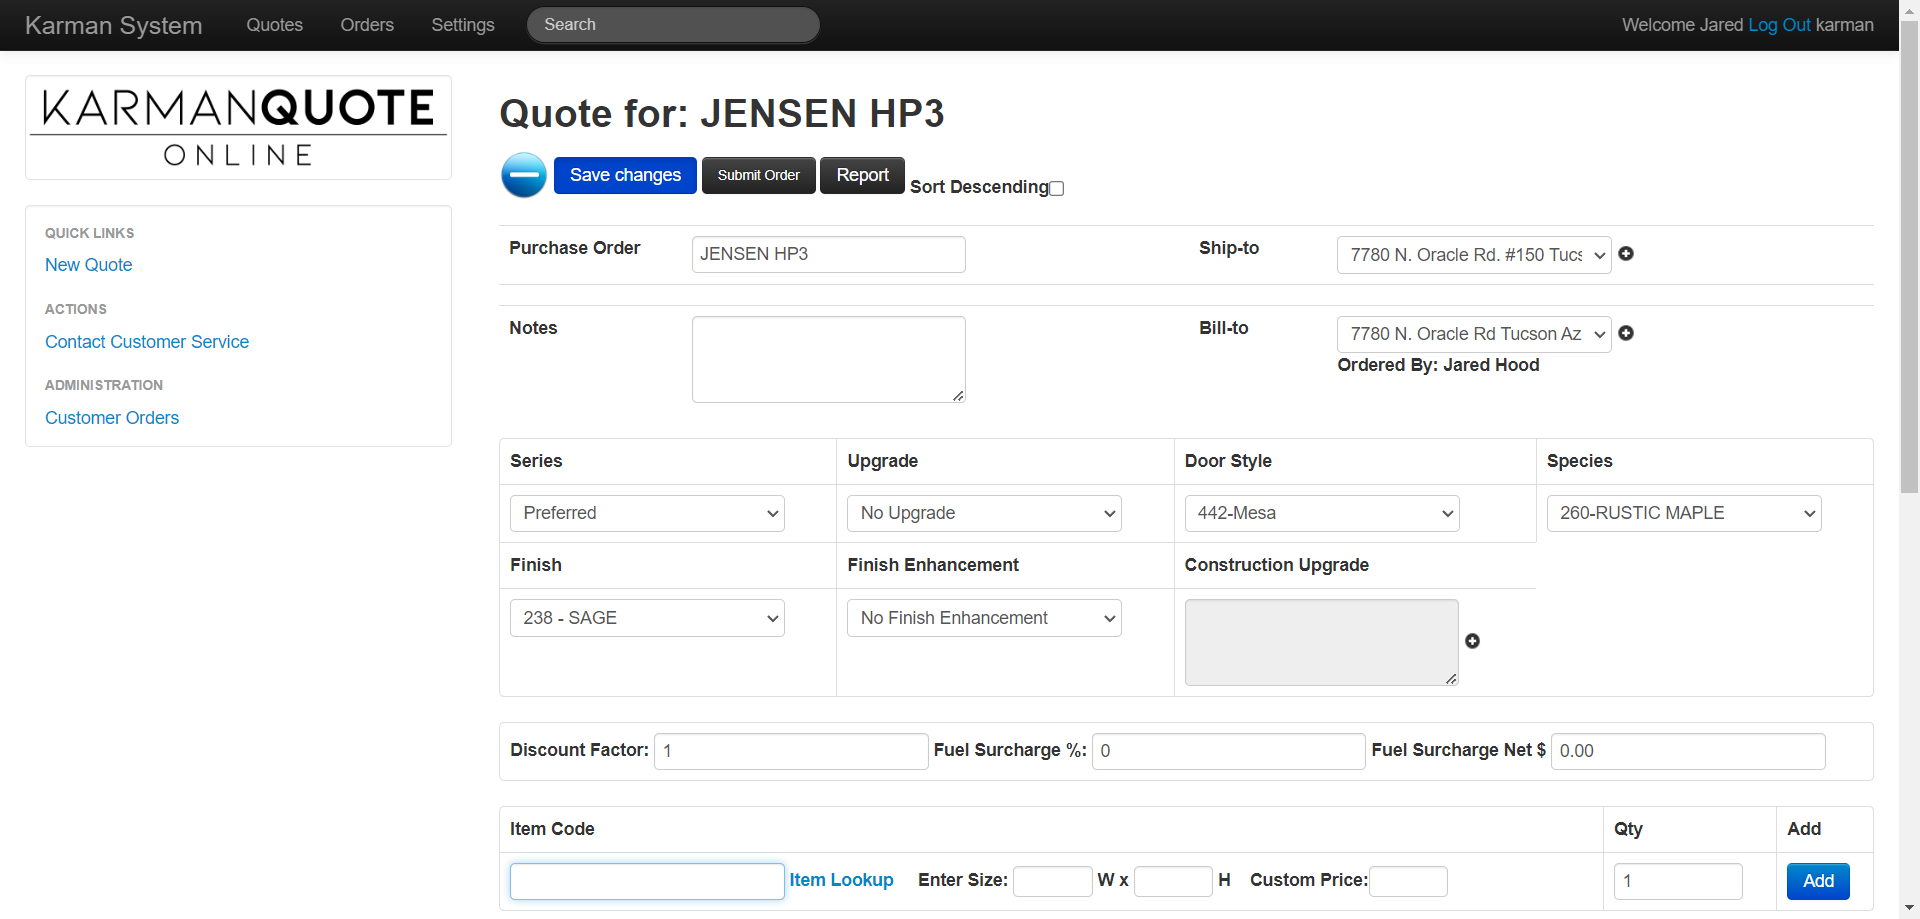1920x919 pixels.
Task: Click the Fuel Surcharge Net $ field
Action: click(1688, 751)
